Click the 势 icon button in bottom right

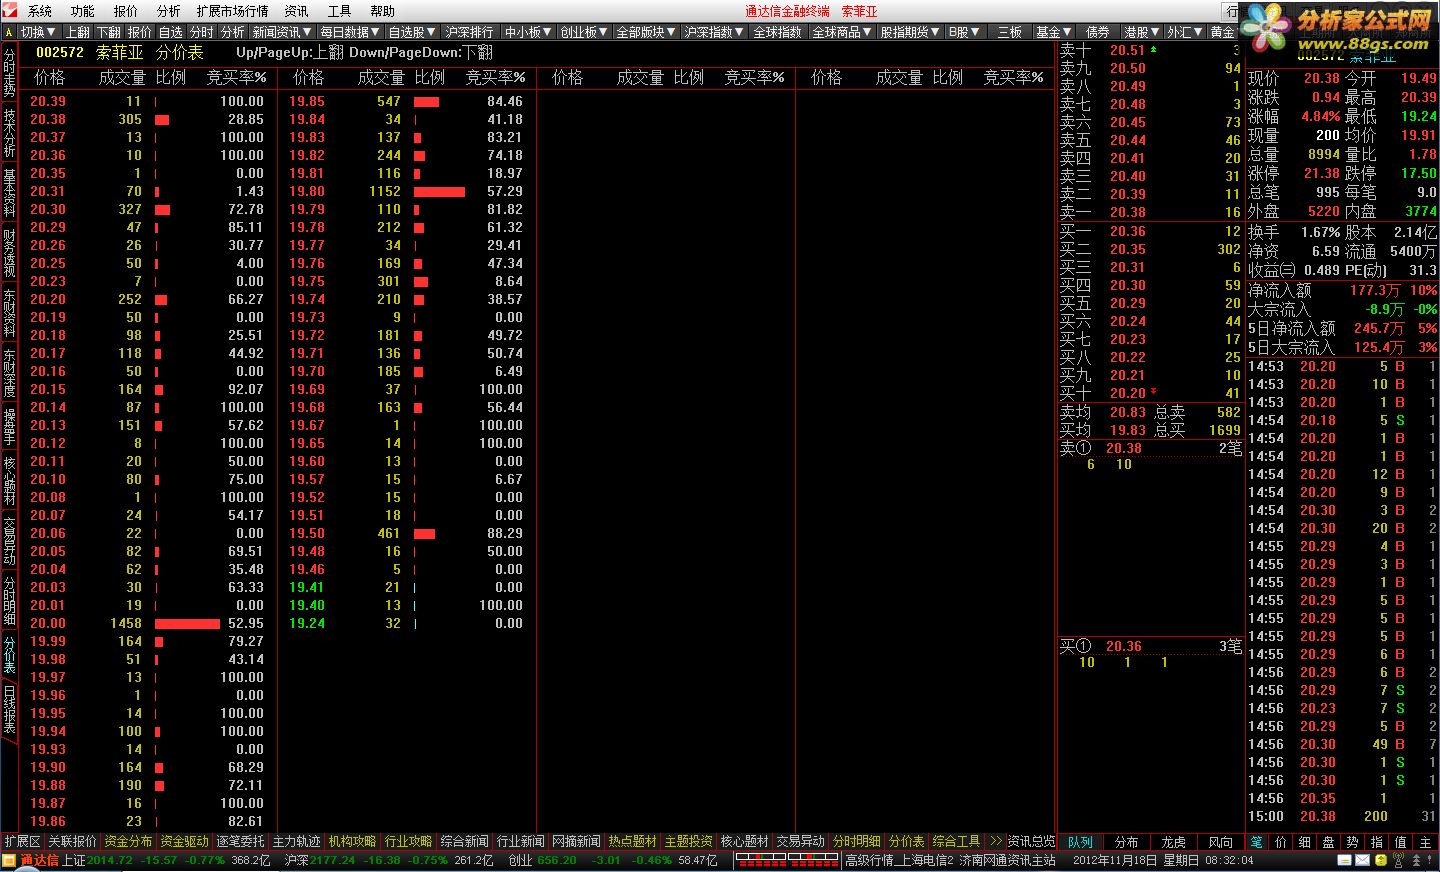click(x=1352, y=842)
